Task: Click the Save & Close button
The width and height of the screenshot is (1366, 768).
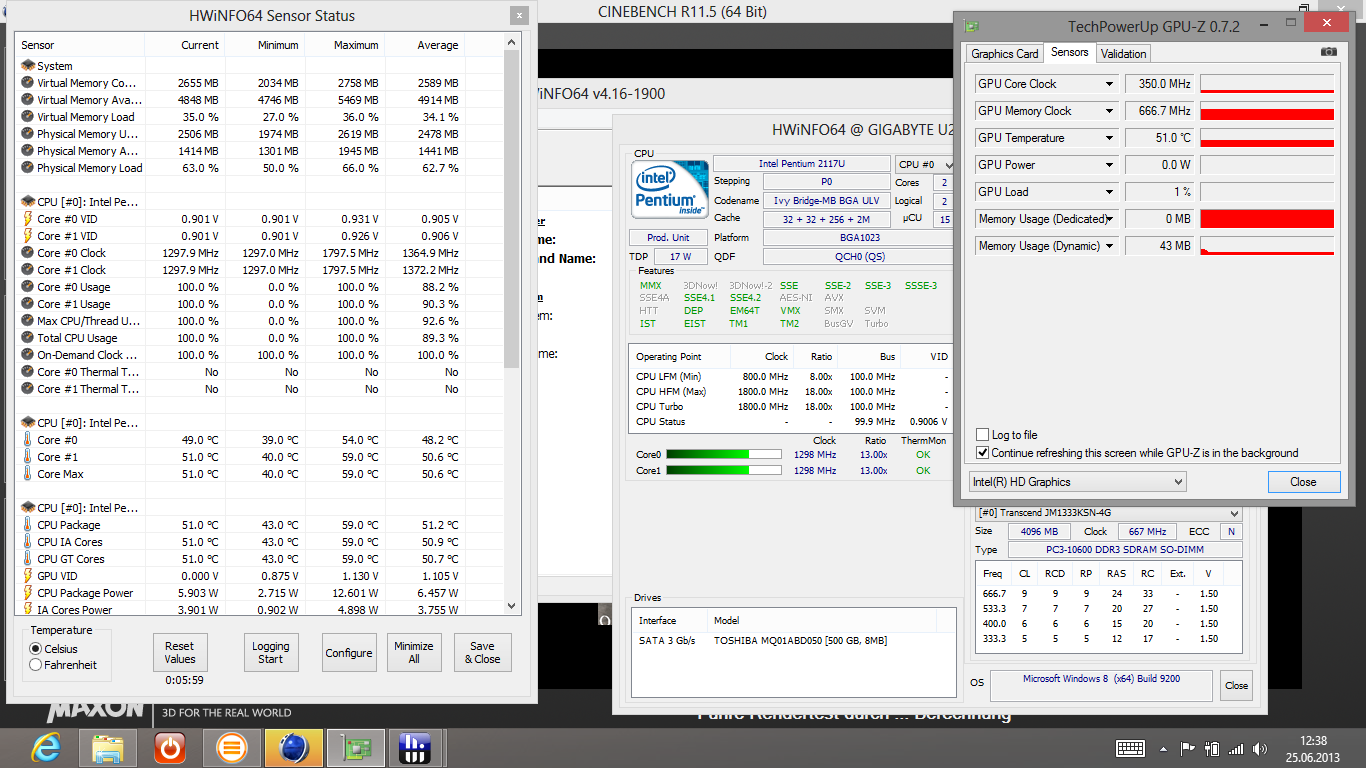Action: pos(482,653)
